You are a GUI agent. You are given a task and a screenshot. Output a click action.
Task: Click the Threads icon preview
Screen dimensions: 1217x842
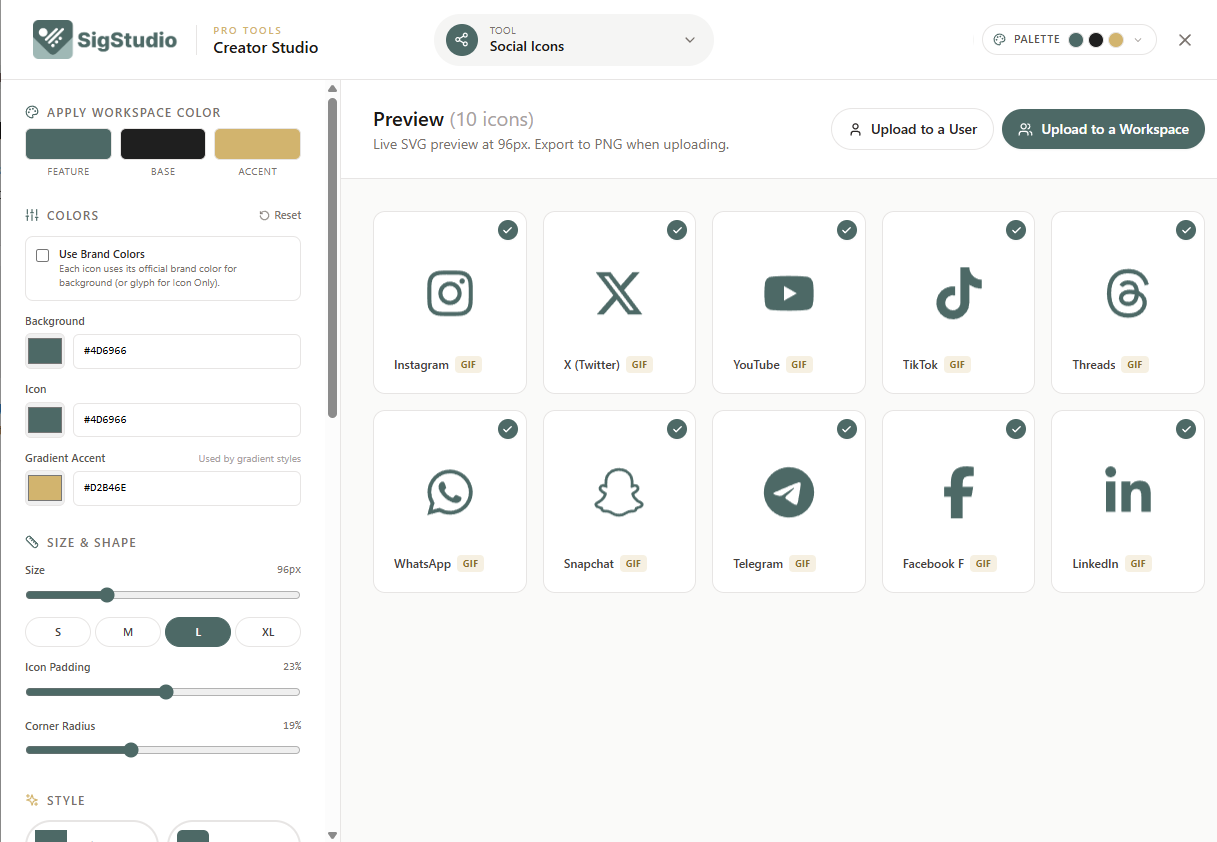pyautogui.click(x=1128, y=293)
